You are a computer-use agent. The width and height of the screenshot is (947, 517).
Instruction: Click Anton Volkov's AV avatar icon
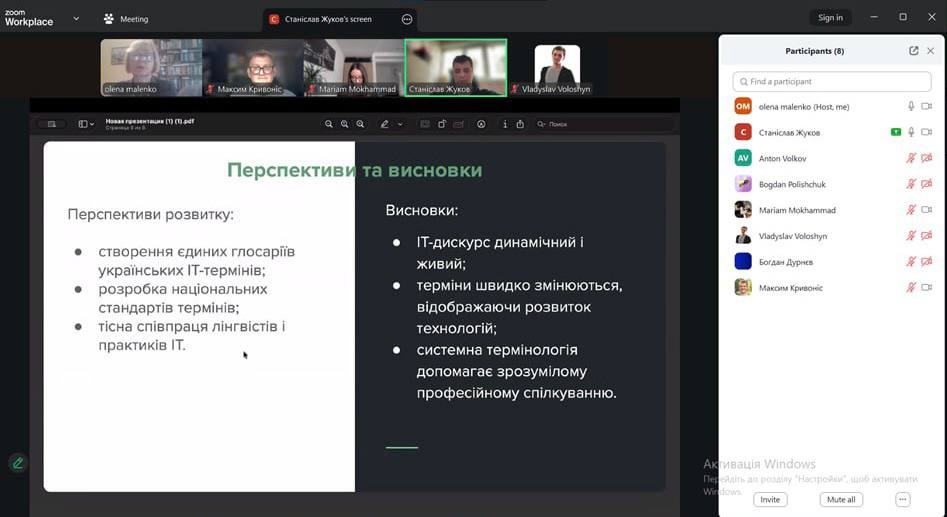pos(742,158)
